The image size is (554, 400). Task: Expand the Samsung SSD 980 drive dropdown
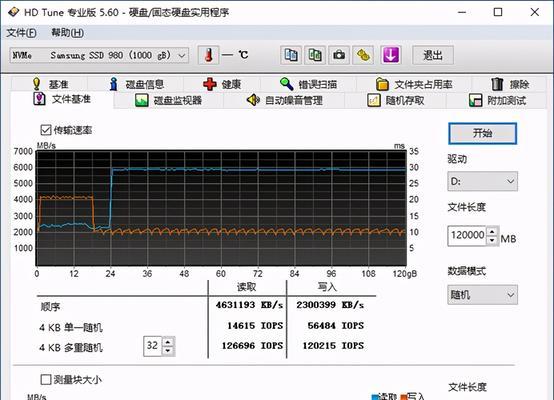tap(99, 55)
